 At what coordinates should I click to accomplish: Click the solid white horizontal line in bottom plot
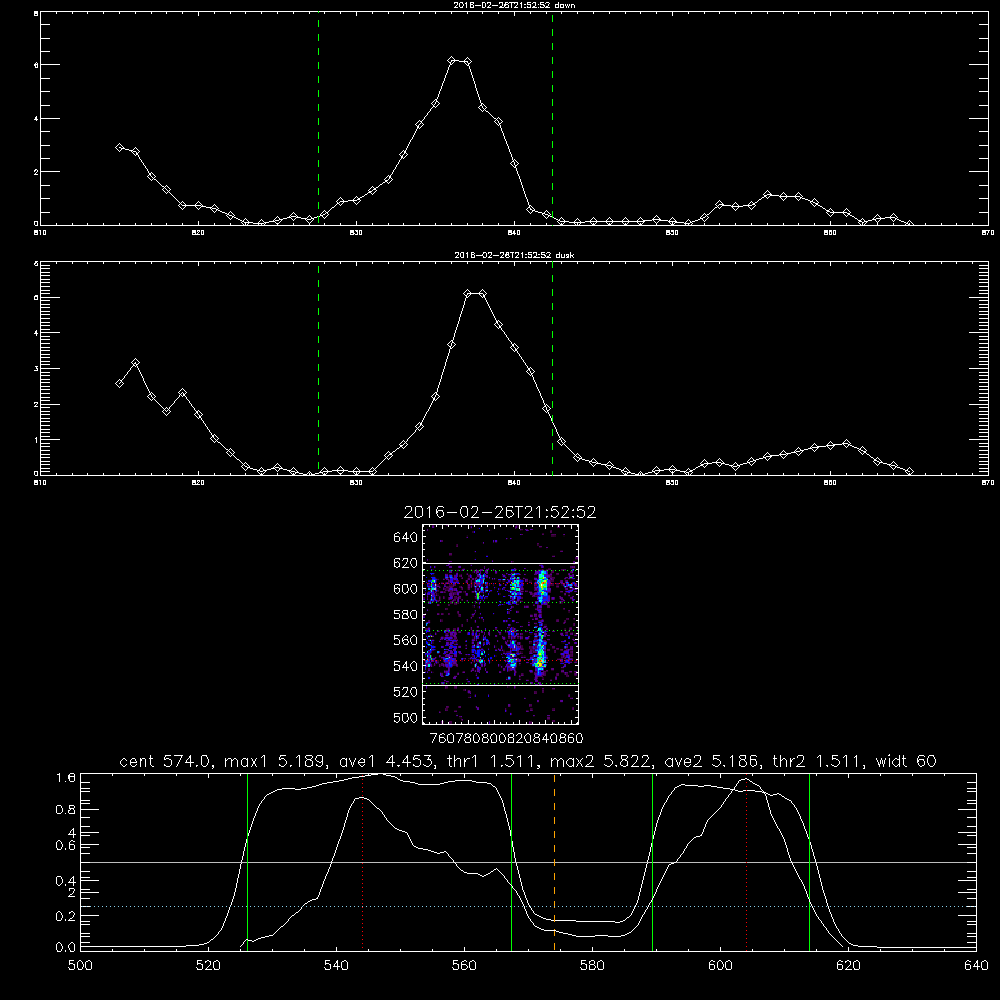click(x=528, y=862)
